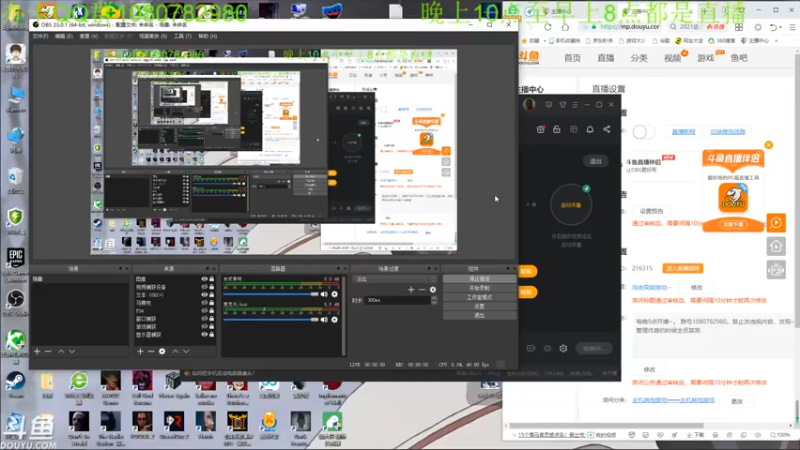This screenshot has height=450, width=800.
Task: Switch the live stream toggle on Douyu page
Action: (643, 132)
